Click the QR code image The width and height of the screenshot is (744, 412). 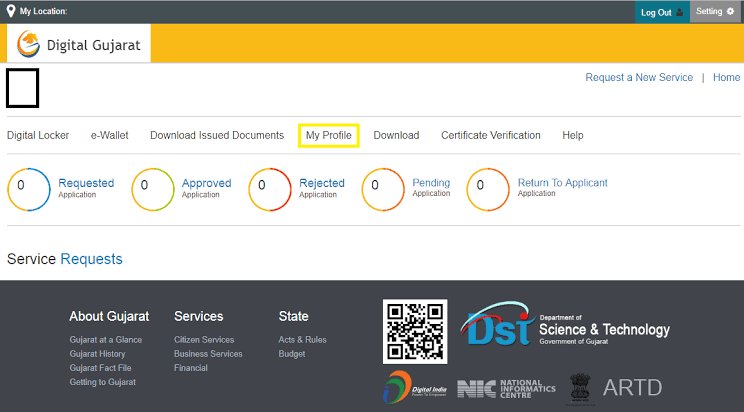[415, 331]
